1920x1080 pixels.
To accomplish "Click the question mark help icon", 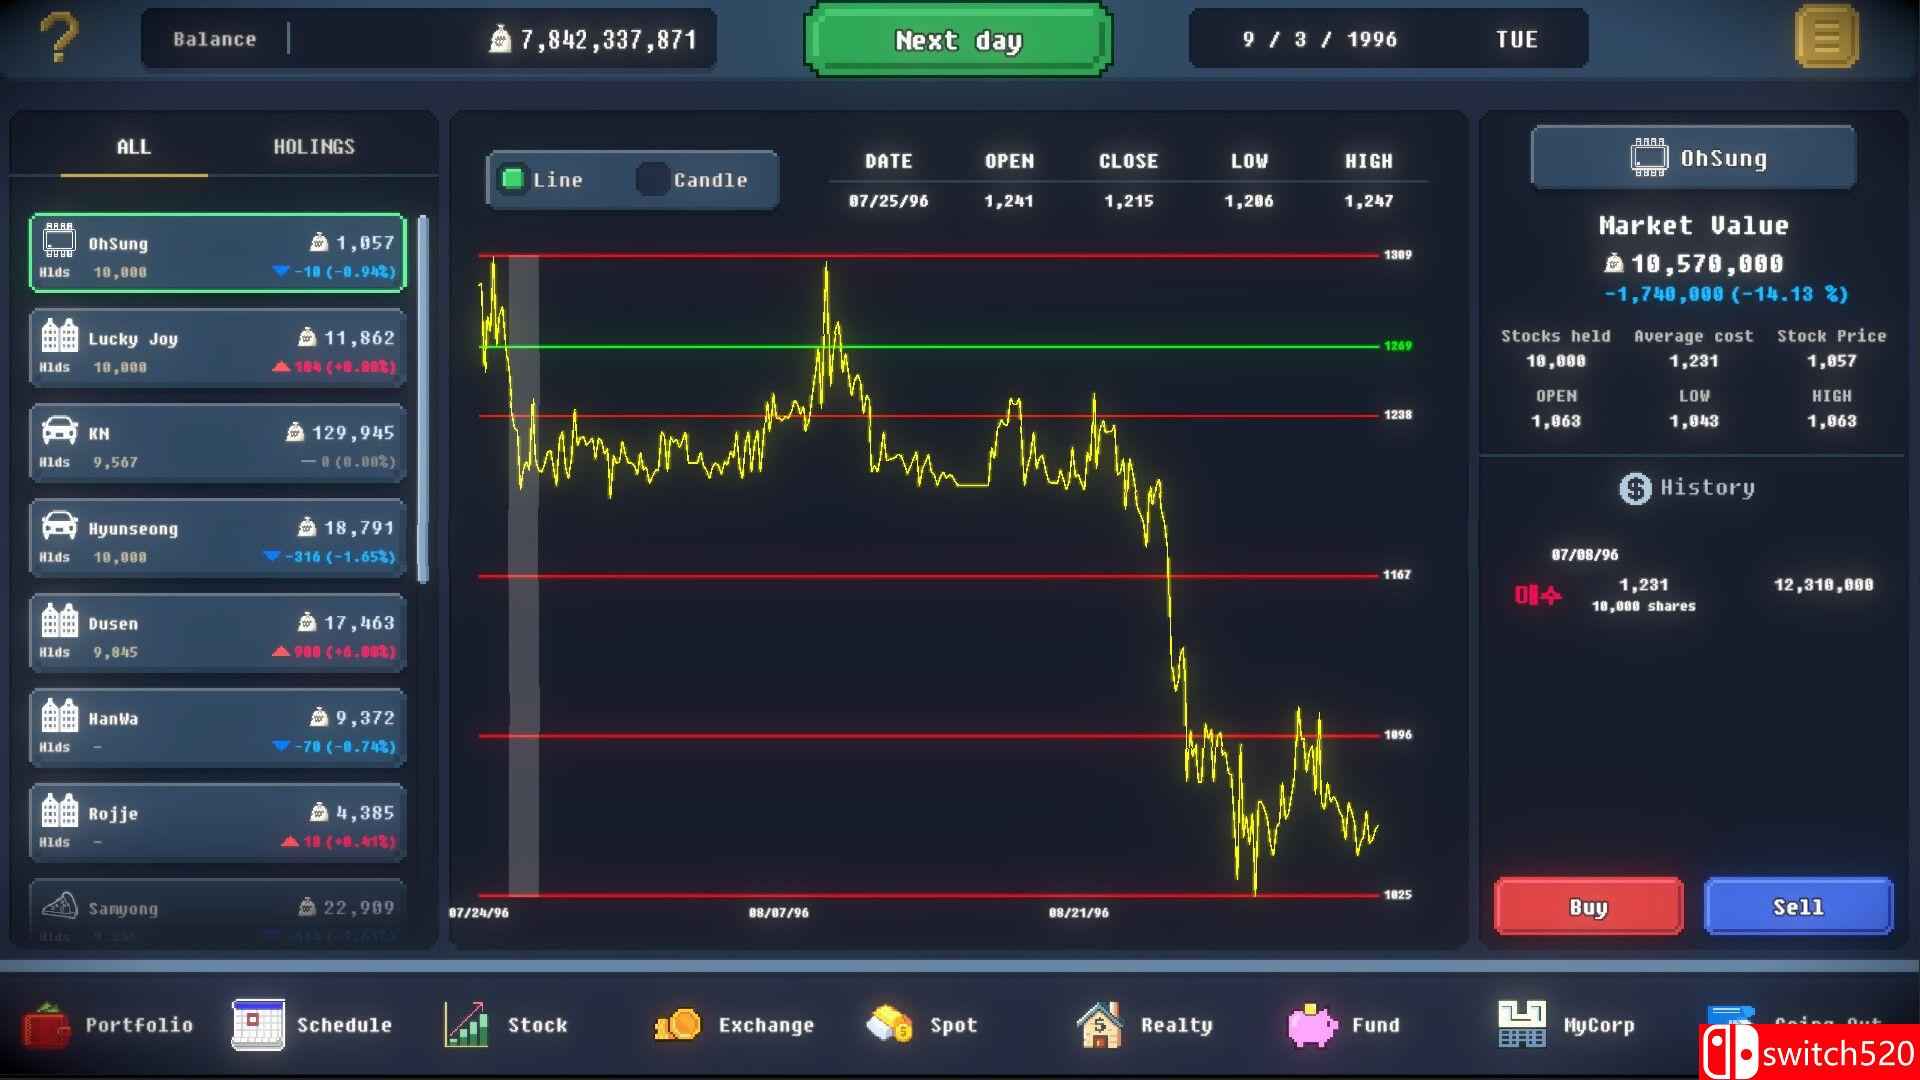I will (x=58, y=39).
